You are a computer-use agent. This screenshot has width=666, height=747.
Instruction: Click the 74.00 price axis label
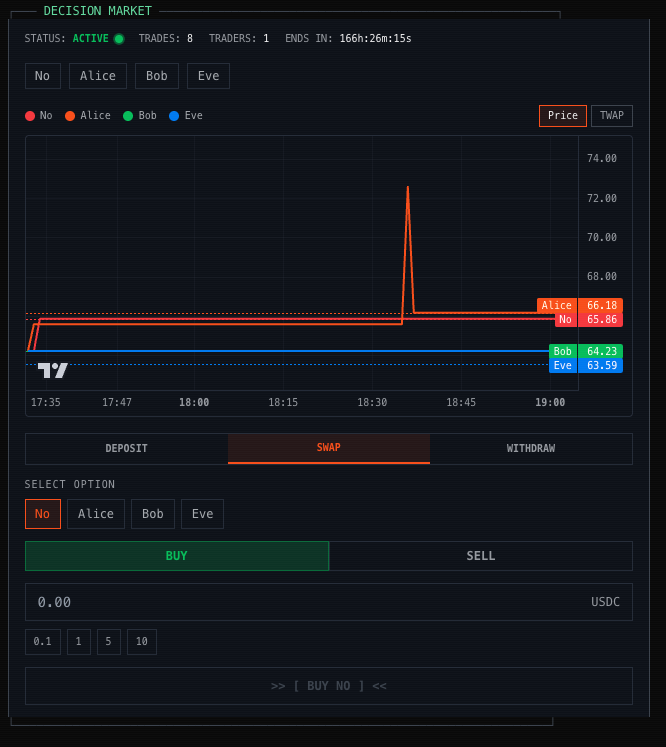tap(602, 158)
